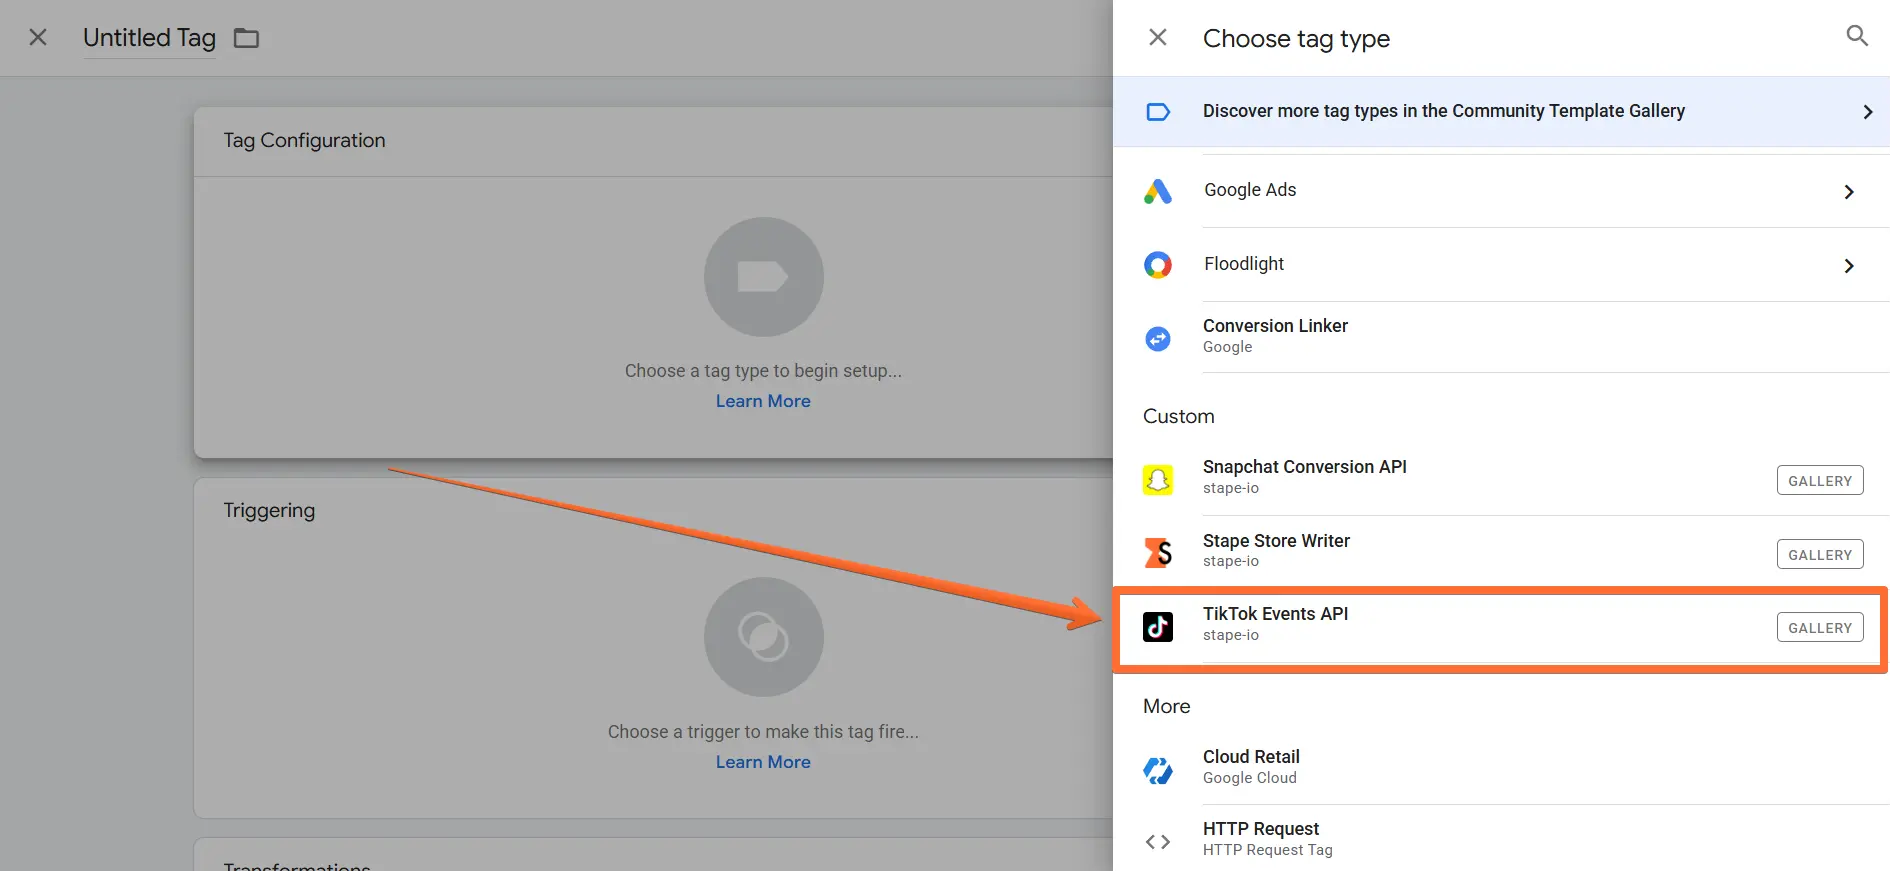Viewport: 1892px width, 871px height.
Task: Click the Stape Store Writer icon
Action: tap(1158, 552)
